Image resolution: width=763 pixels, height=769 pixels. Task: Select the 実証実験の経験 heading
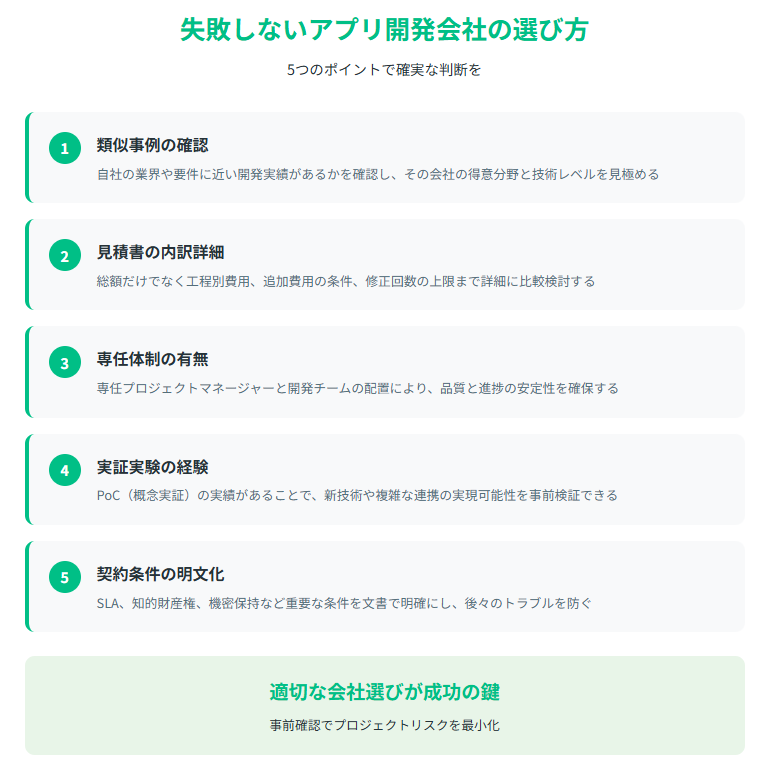click(153, 467)
